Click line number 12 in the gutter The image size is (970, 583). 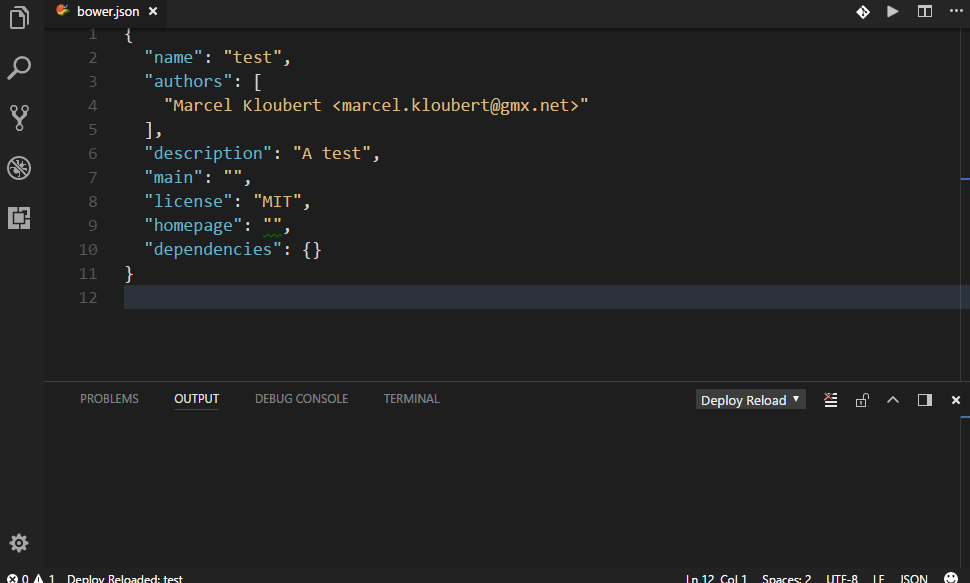click(x=88, y=298)
